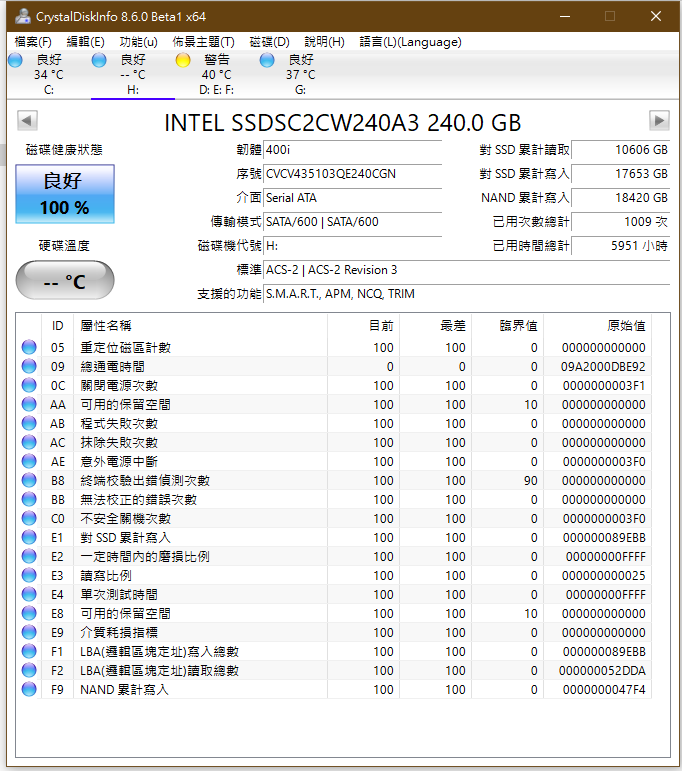This screenshot has width=682, height=771.
Task: Open the 檔案(F) menu
Action: pos(33,42)
